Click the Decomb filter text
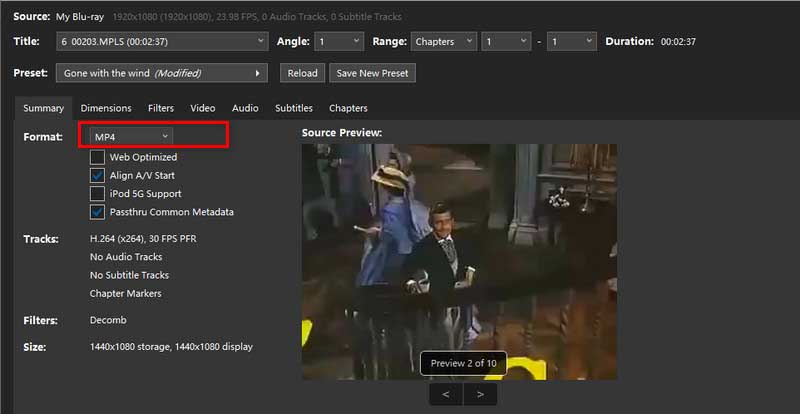The image size is (800, 414). tap(108, 320)
